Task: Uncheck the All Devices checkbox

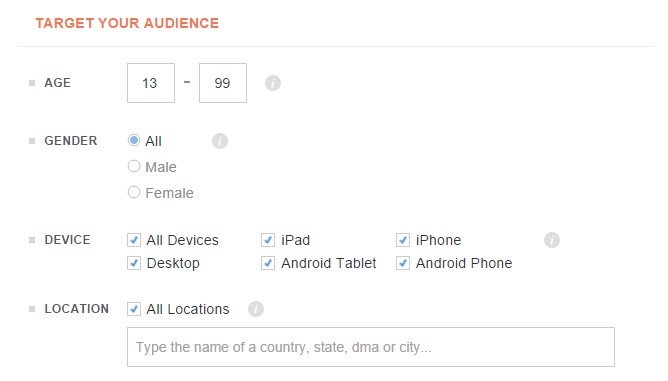Action: (134, 240)
